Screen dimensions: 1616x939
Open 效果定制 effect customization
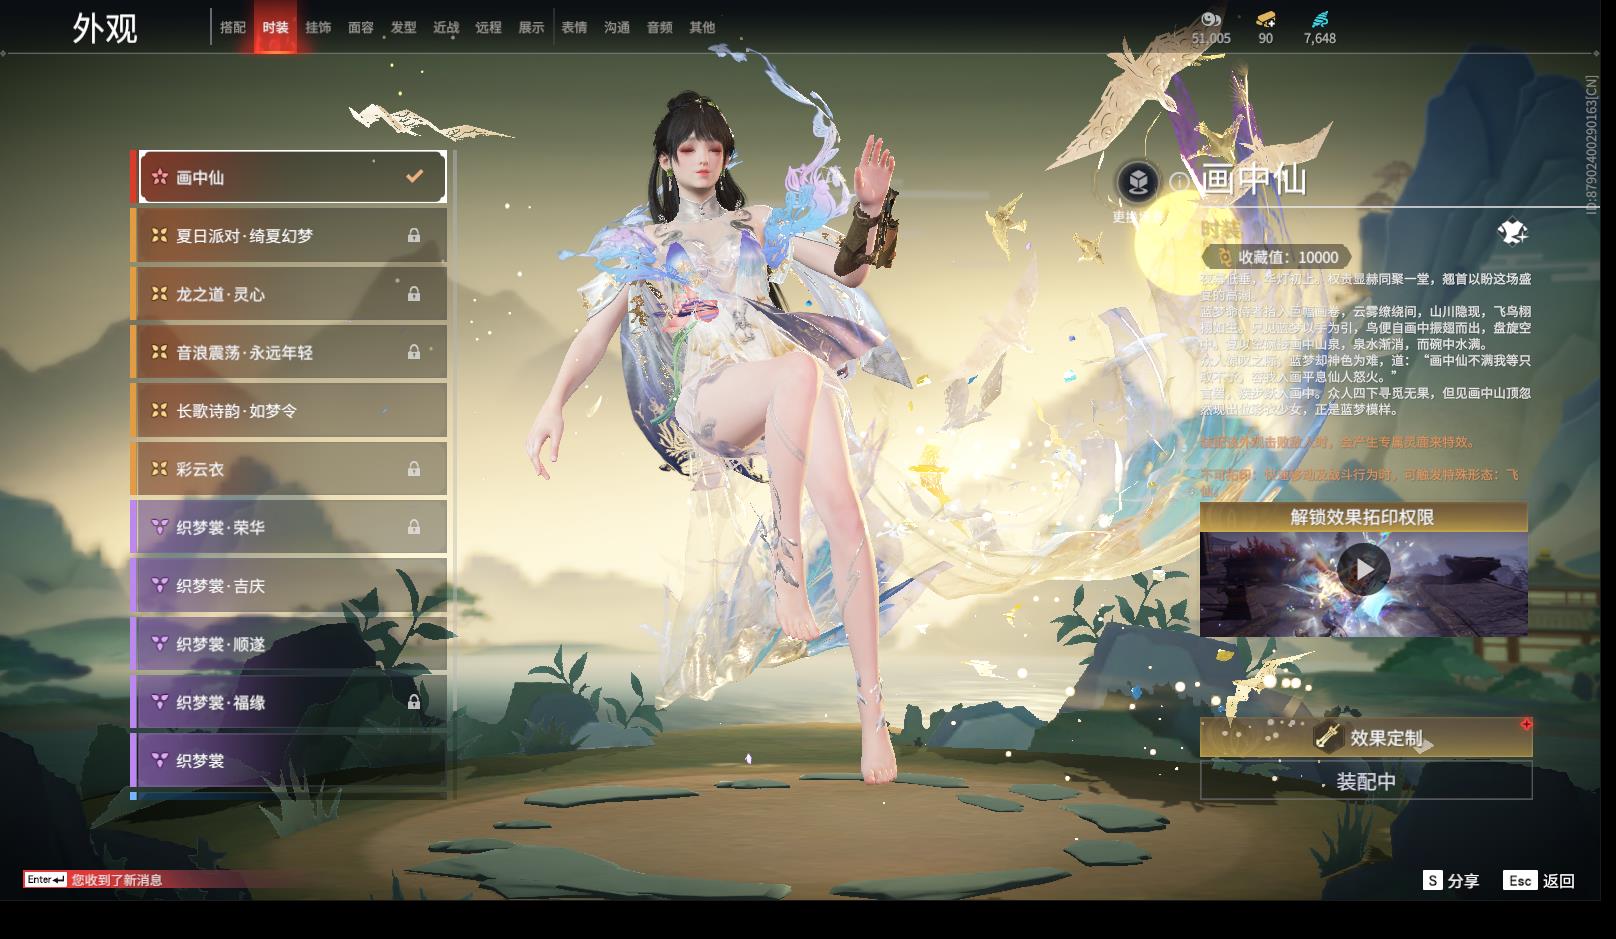tap(1366, 738)
